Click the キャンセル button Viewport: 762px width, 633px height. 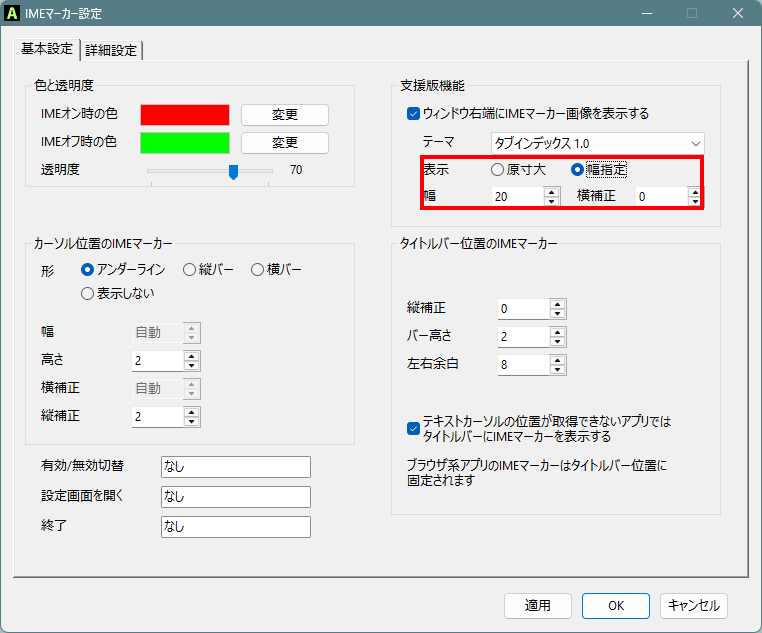(693, 606)
